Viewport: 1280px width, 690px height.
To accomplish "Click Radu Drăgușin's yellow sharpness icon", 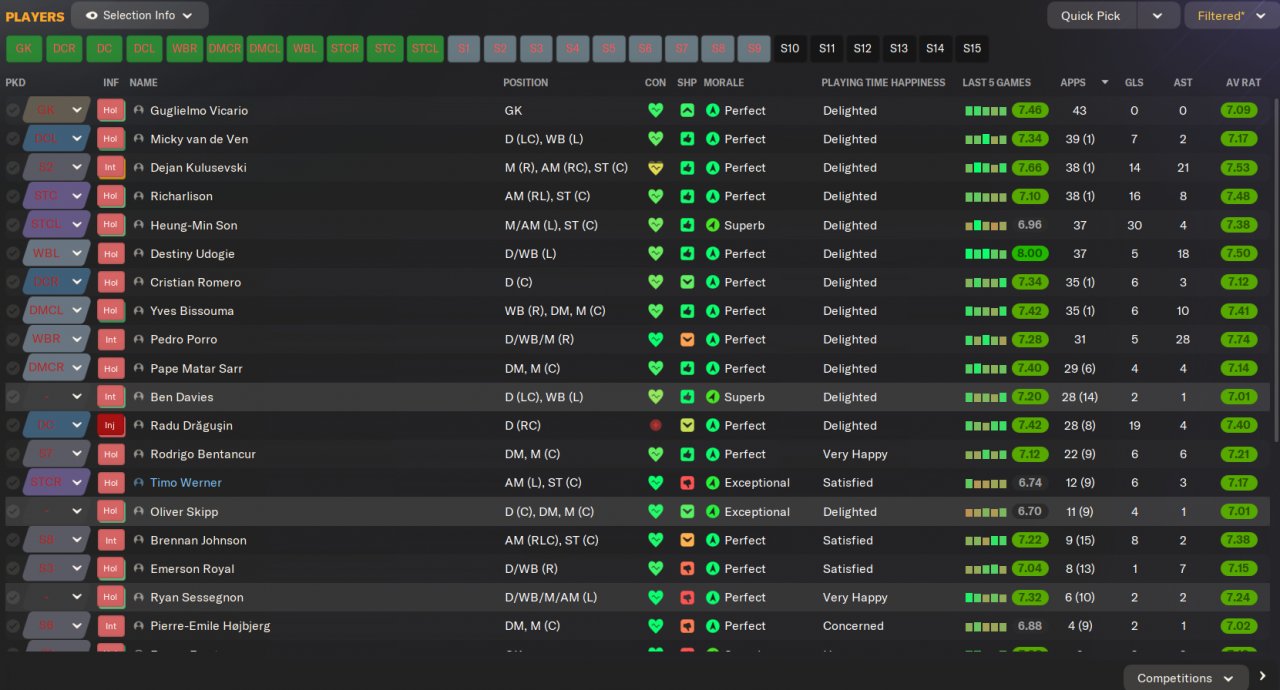I will pyautogui.click(x=687, y=426).
